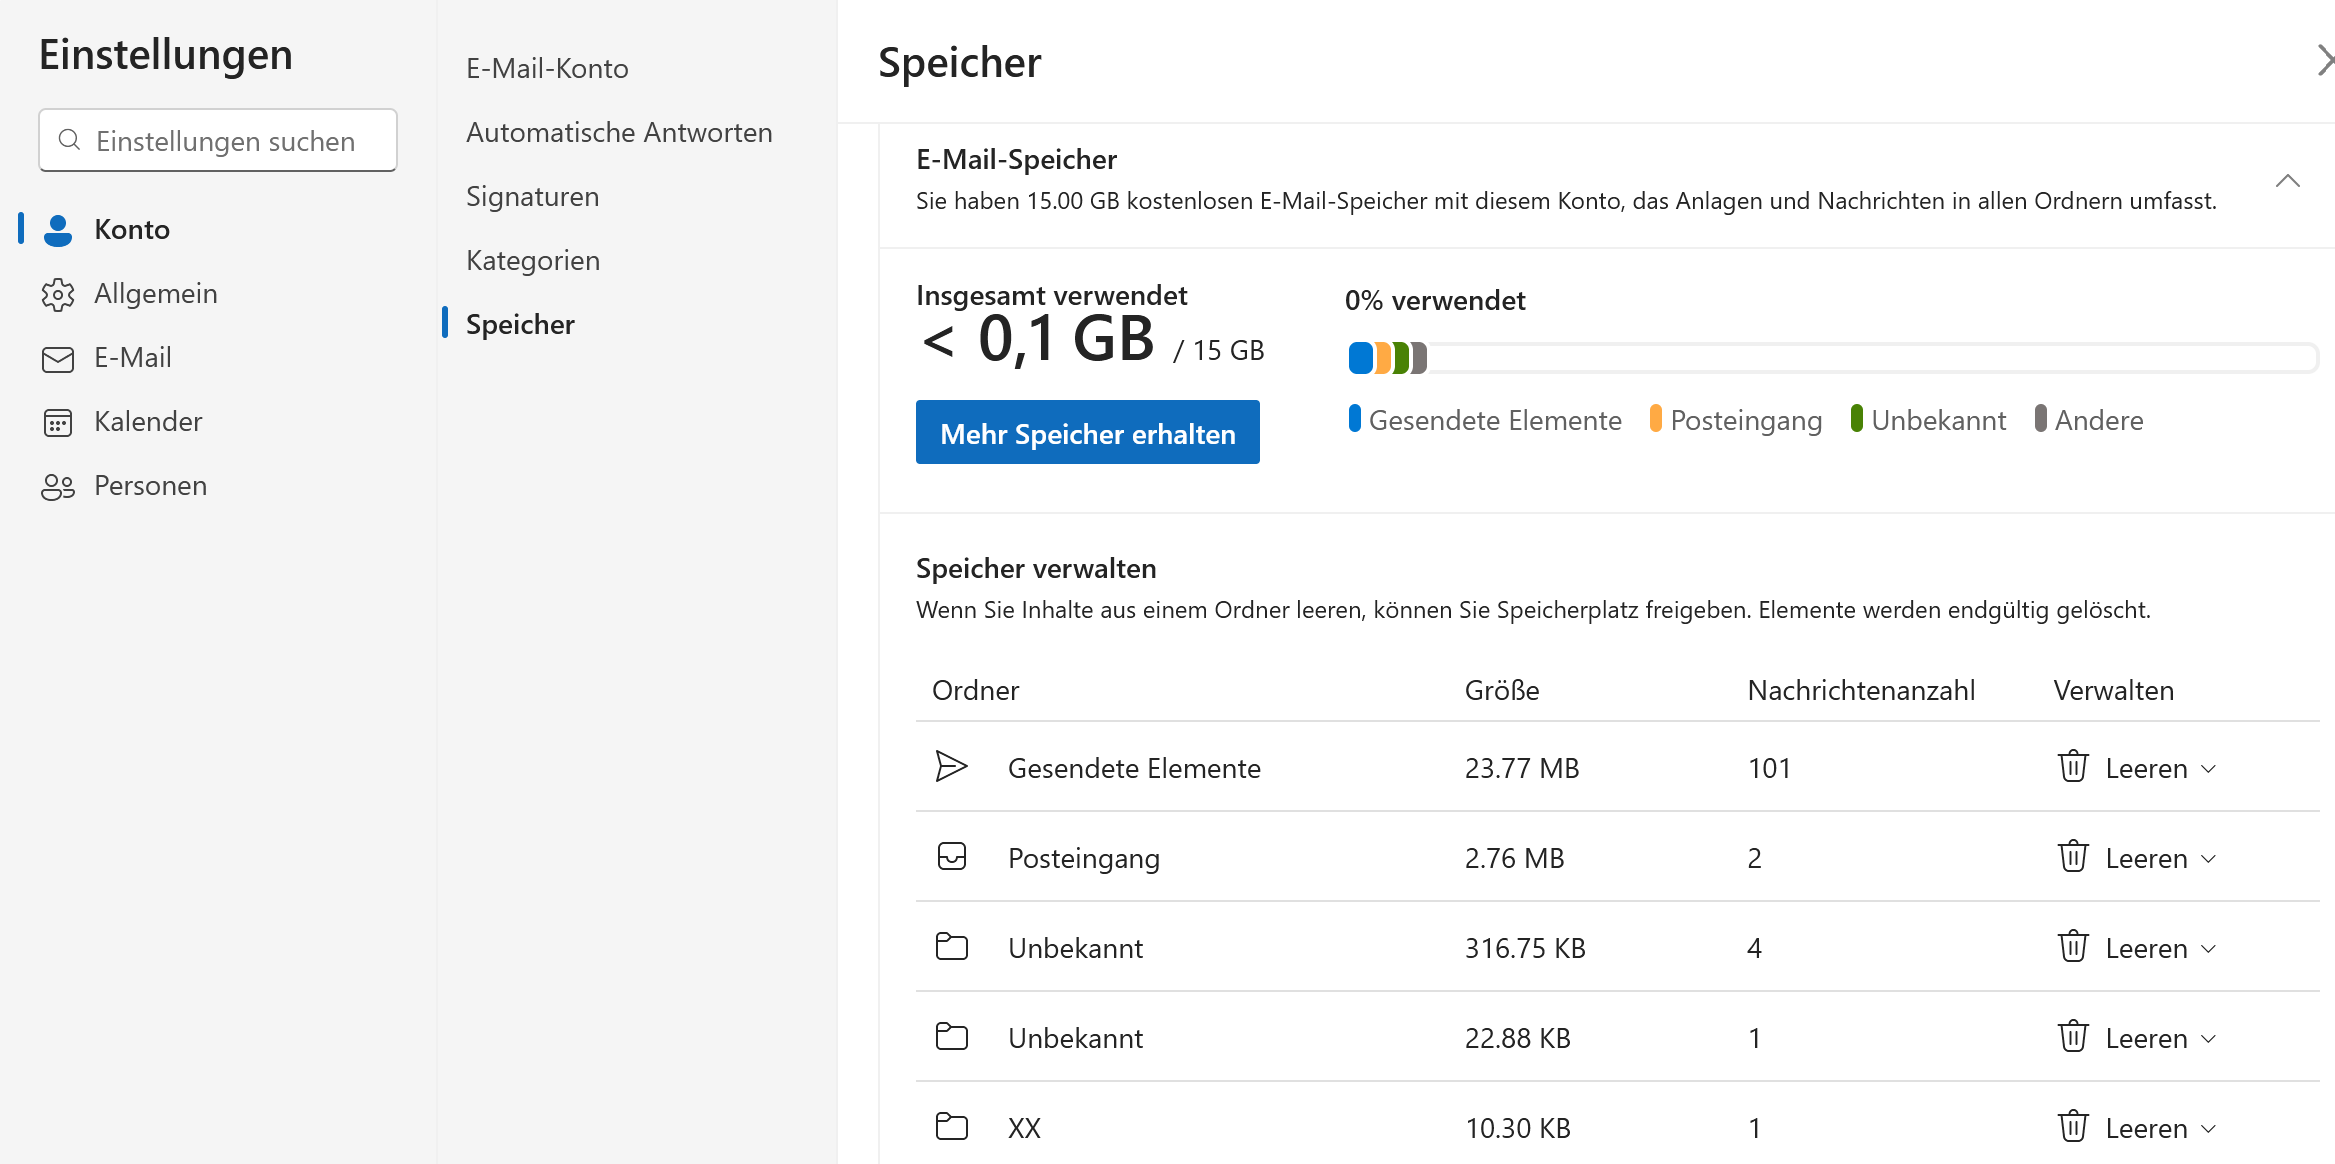The height and width of the screenshot is (1164, 2335).
Task: Select the Kategorien menu entry
Action: (532, 261)
